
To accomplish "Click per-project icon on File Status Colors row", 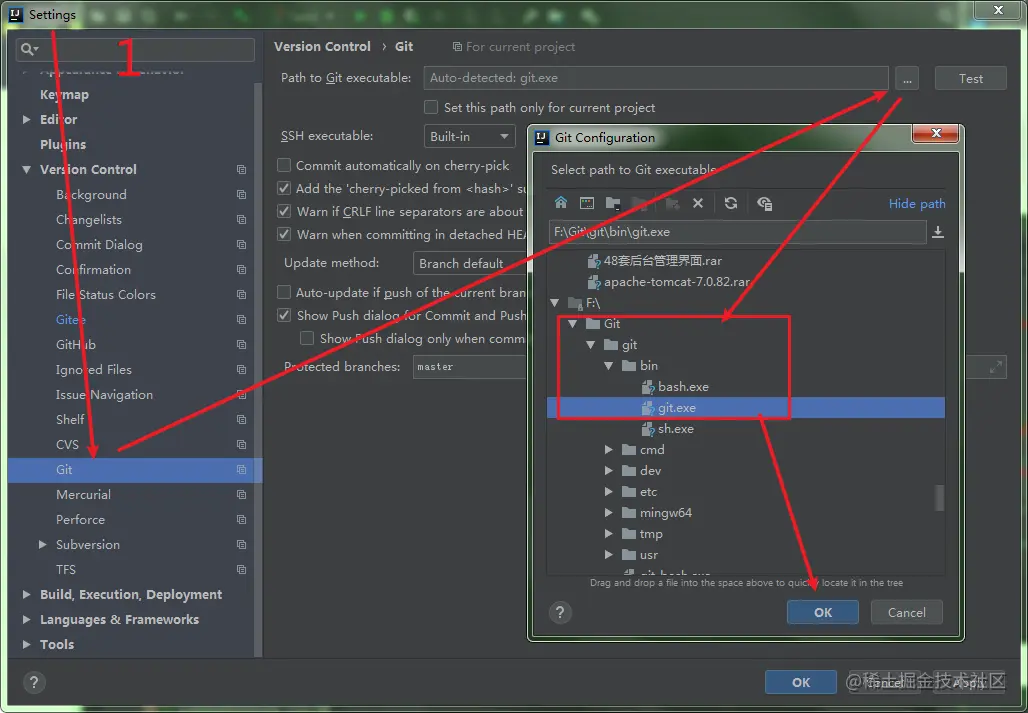I will [x=241, y=294].
